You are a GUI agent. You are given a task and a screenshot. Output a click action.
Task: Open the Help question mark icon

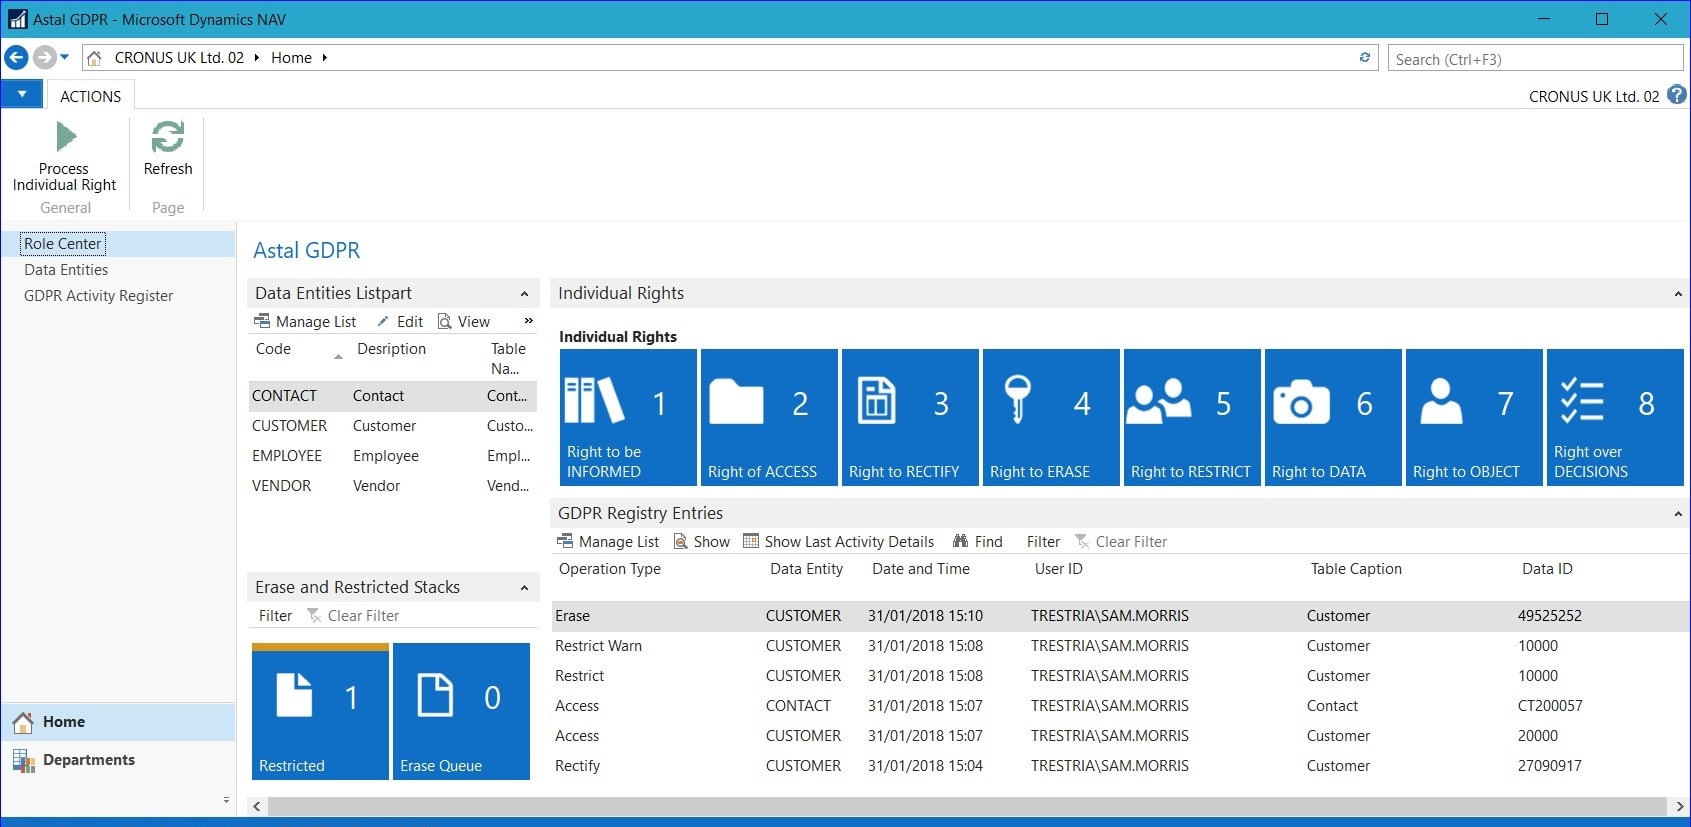pyautogui.click(x=1677, y=95)
